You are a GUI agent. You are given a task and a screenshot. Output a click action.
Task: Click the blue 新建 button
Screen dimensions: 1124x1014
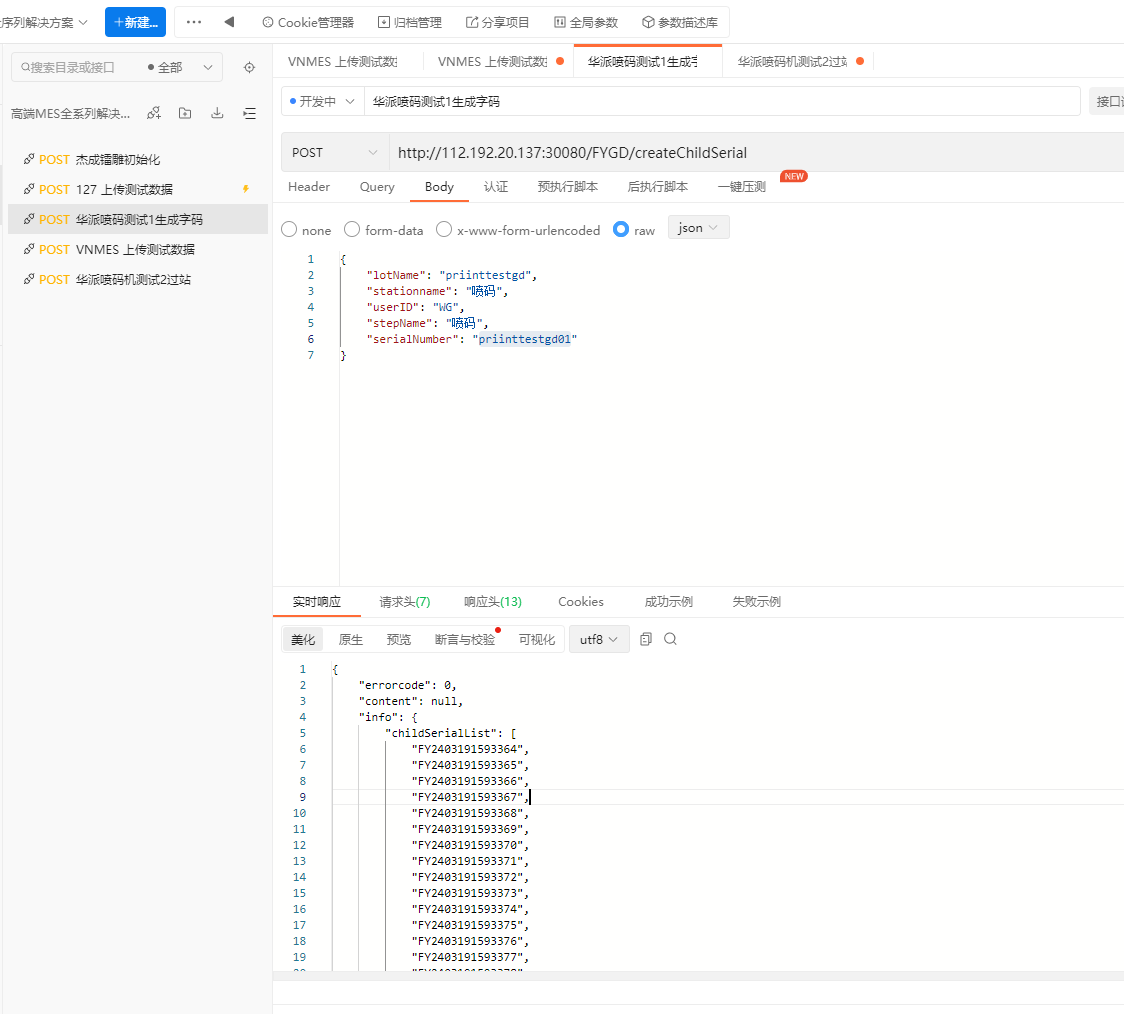tap(135, 22)
